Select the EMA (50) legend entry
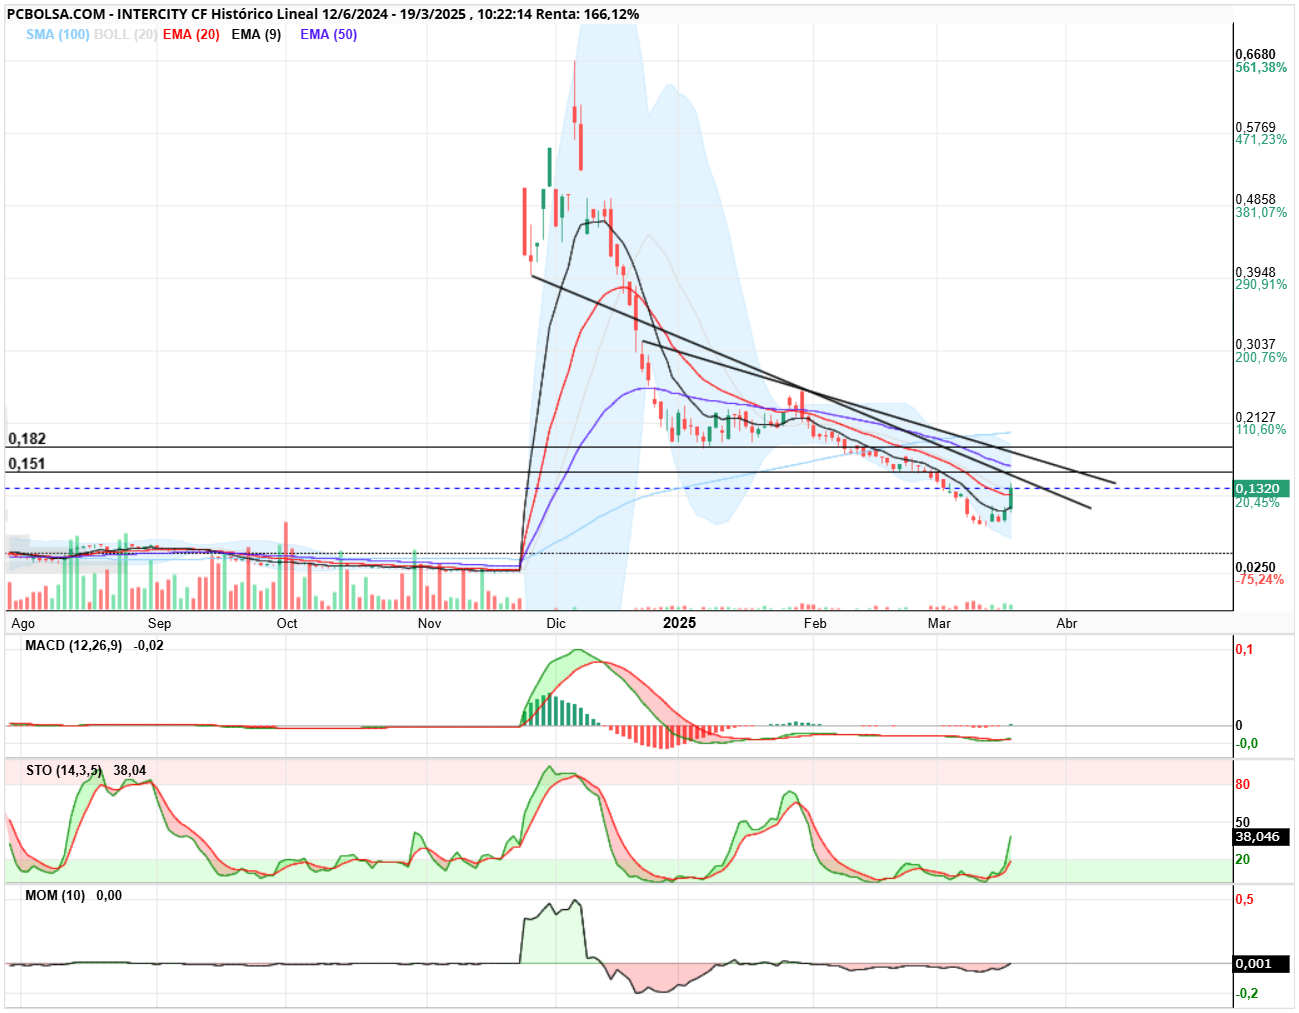This screenshot has height=1013, width=1299. click(x=328, y=34)
